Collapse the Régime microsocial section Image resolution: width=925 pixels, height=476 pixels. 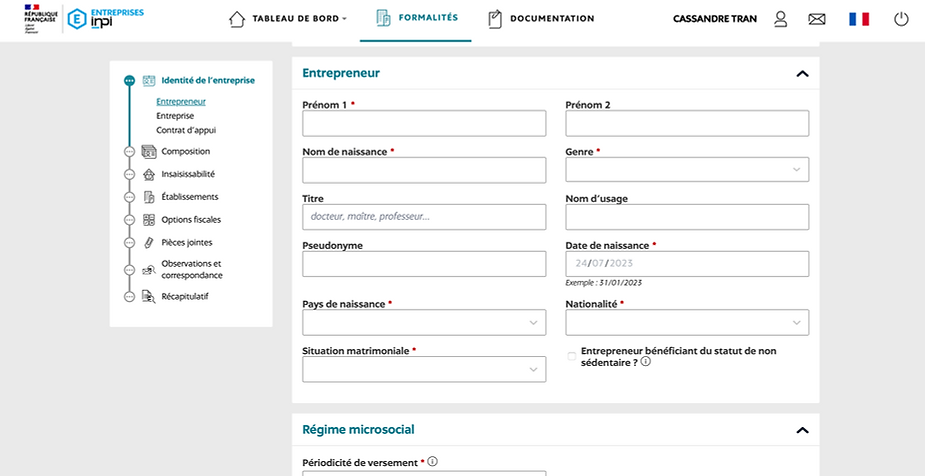(x=801, y=430)
